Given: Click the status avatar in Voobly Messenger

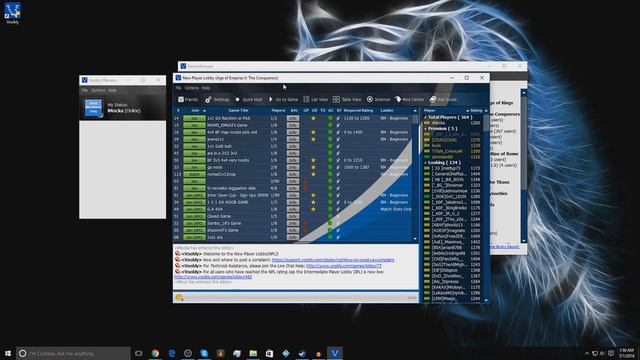Looking at the screenshot, I should click(93, 108).
